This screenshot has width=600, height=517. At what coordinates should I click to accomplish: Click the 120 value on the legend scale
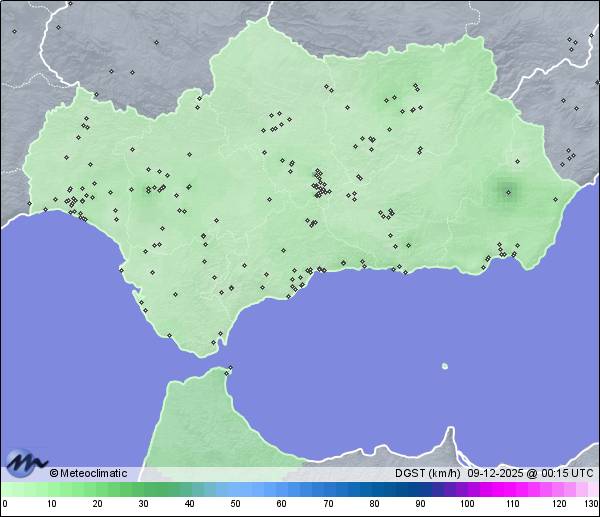pyautogui.click(x=558, y=504)
